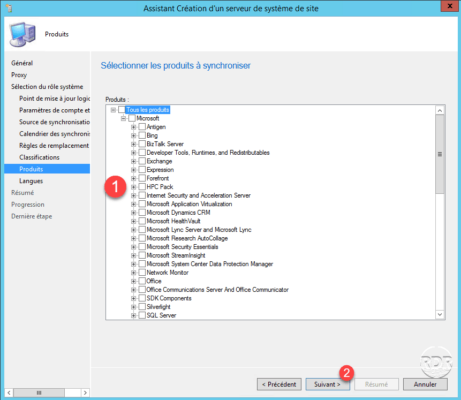Open the Langues step
This screenshot has height=400, width=461.
coord(31,181)
